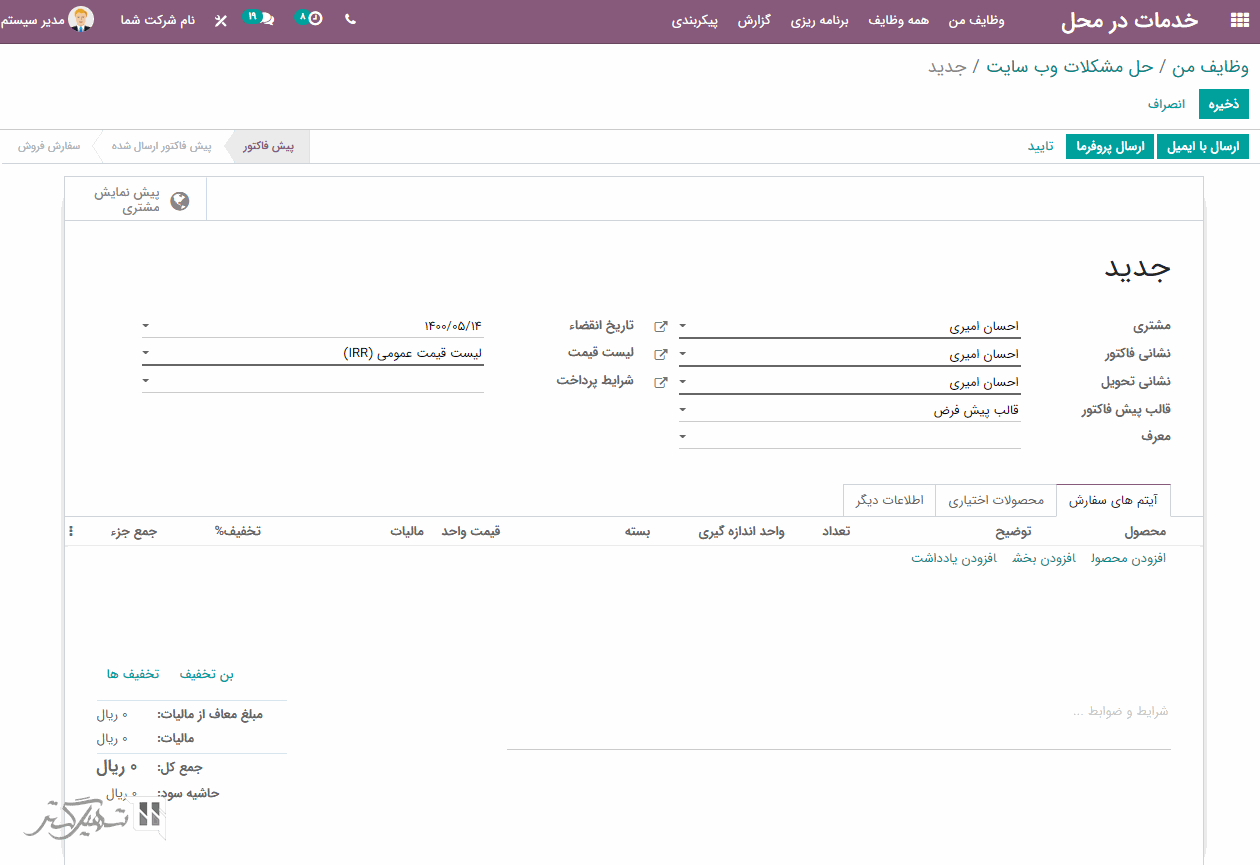Switch to the محصولات اختیاری tab
The image size is (1260, 865).
click(x=995, y=501)
